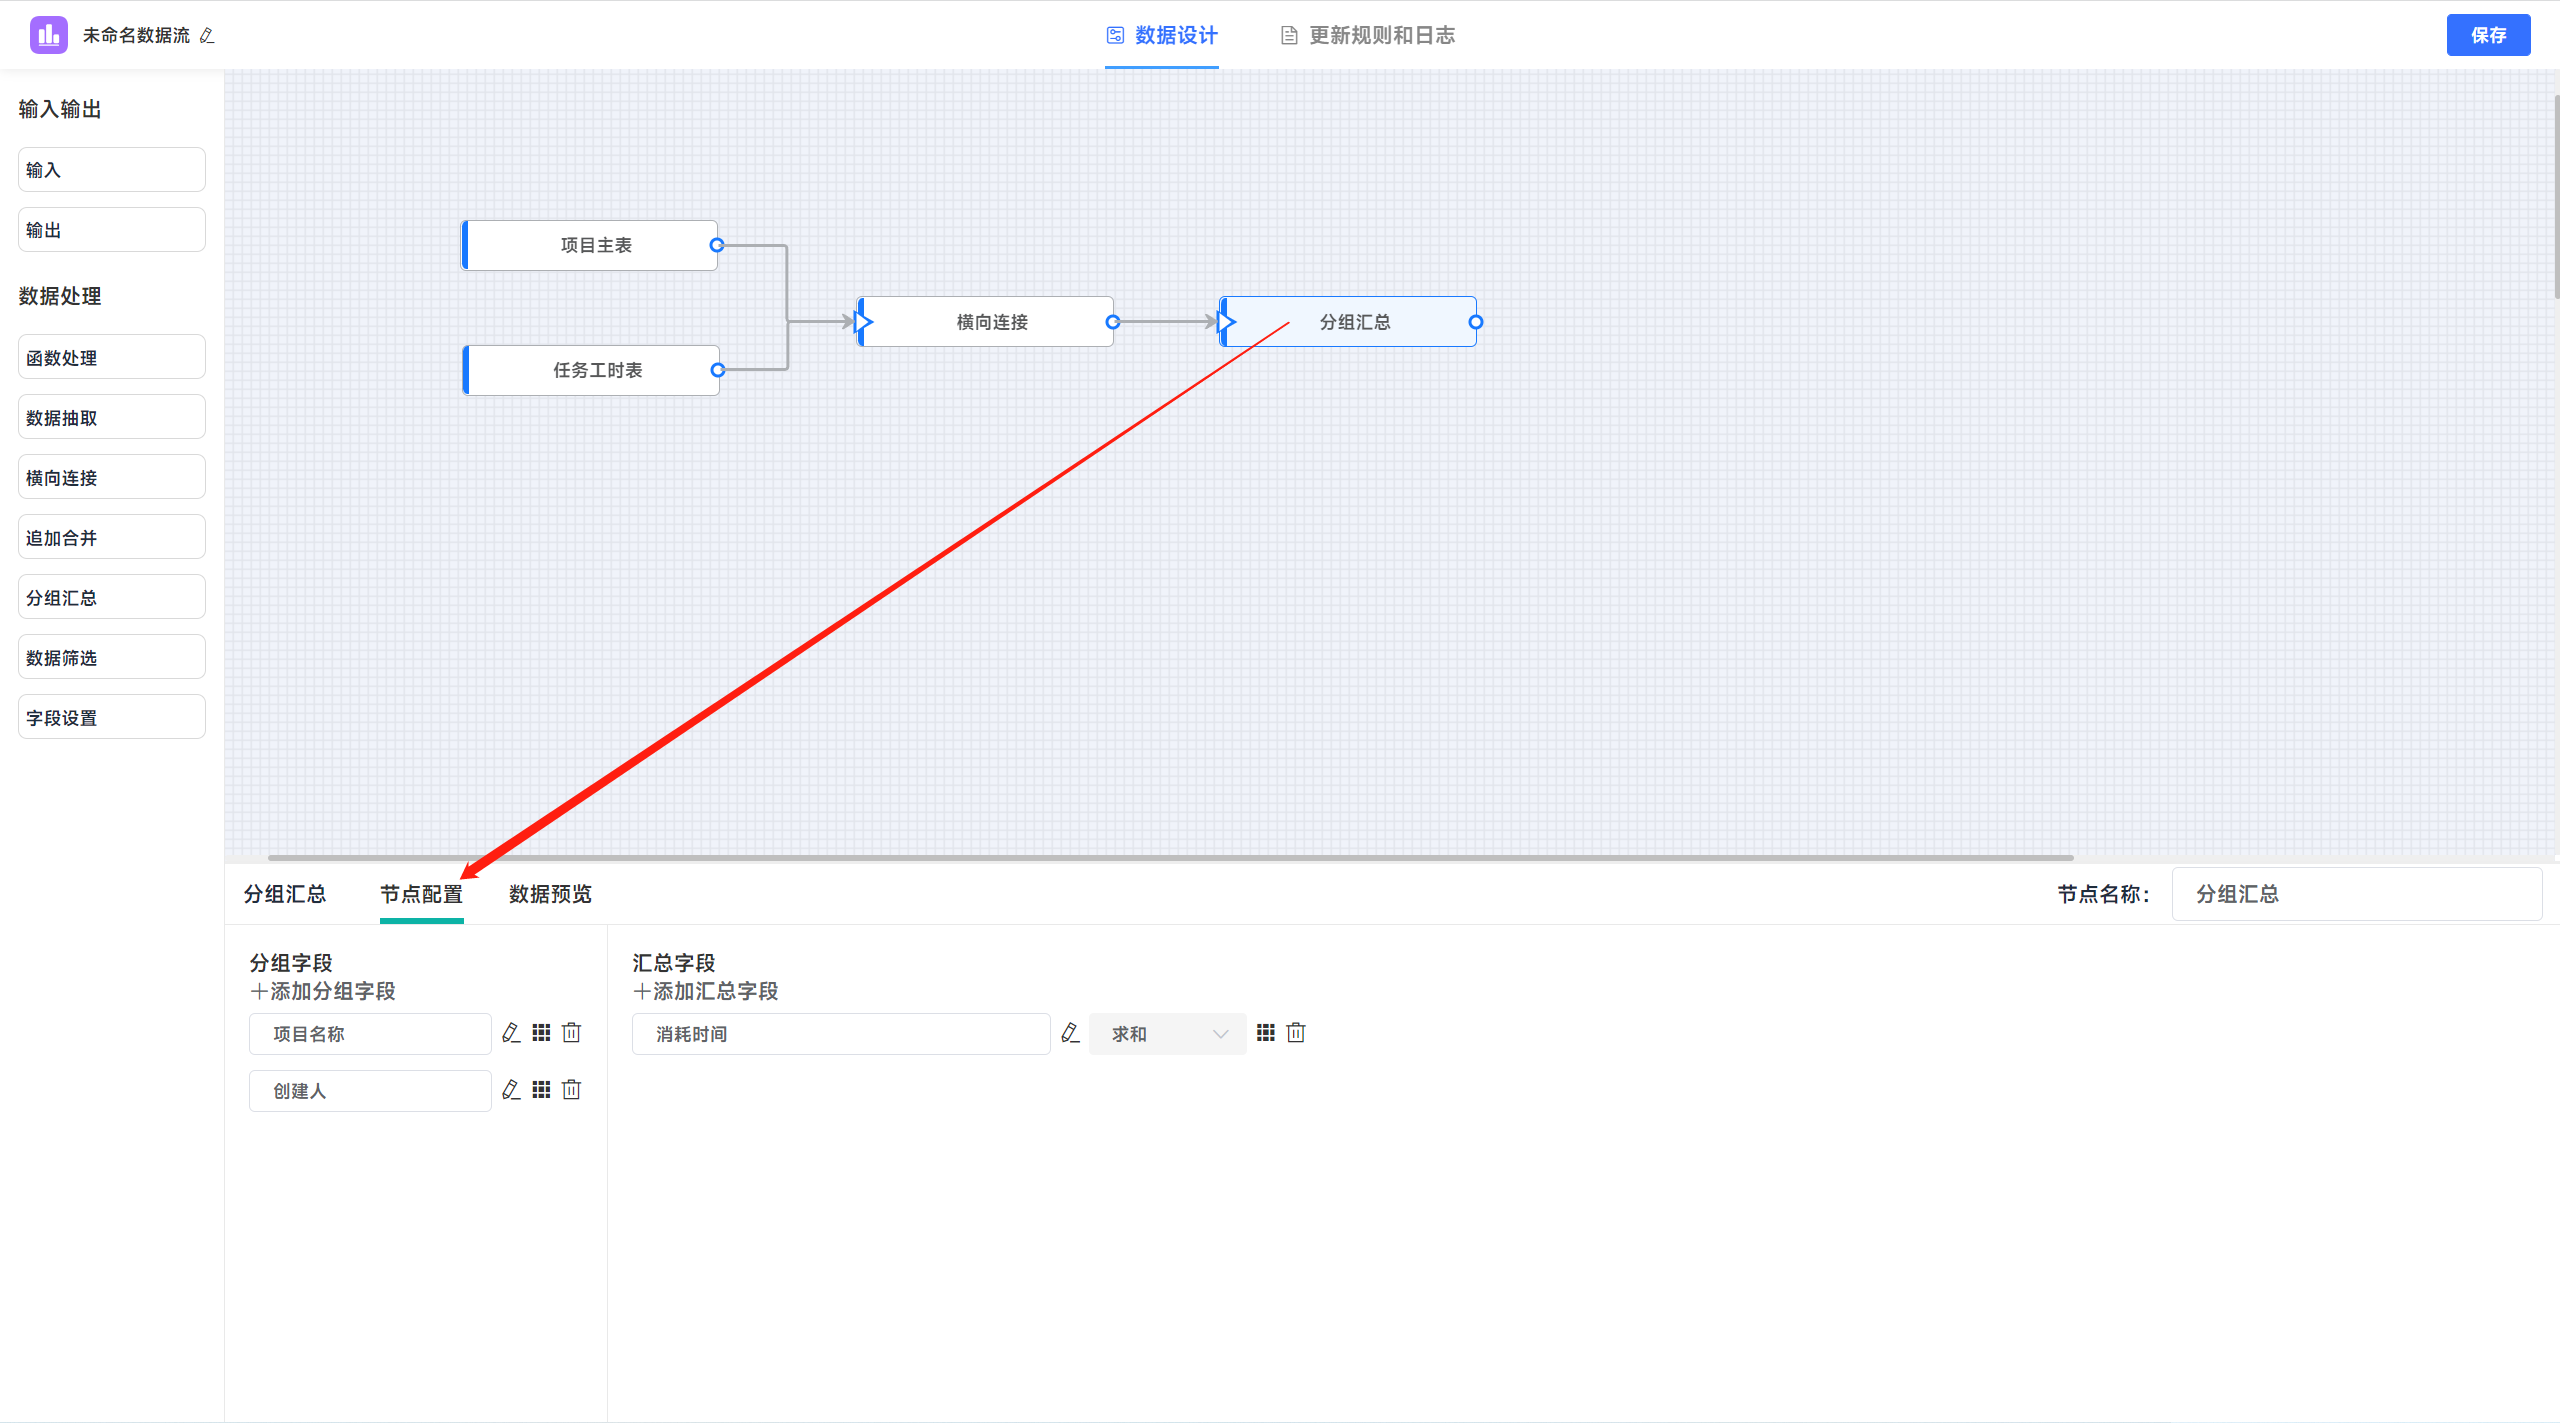Delete the 项目名称 group field
This screenshot has height=1423, width=2560.
pos(571,1033)
